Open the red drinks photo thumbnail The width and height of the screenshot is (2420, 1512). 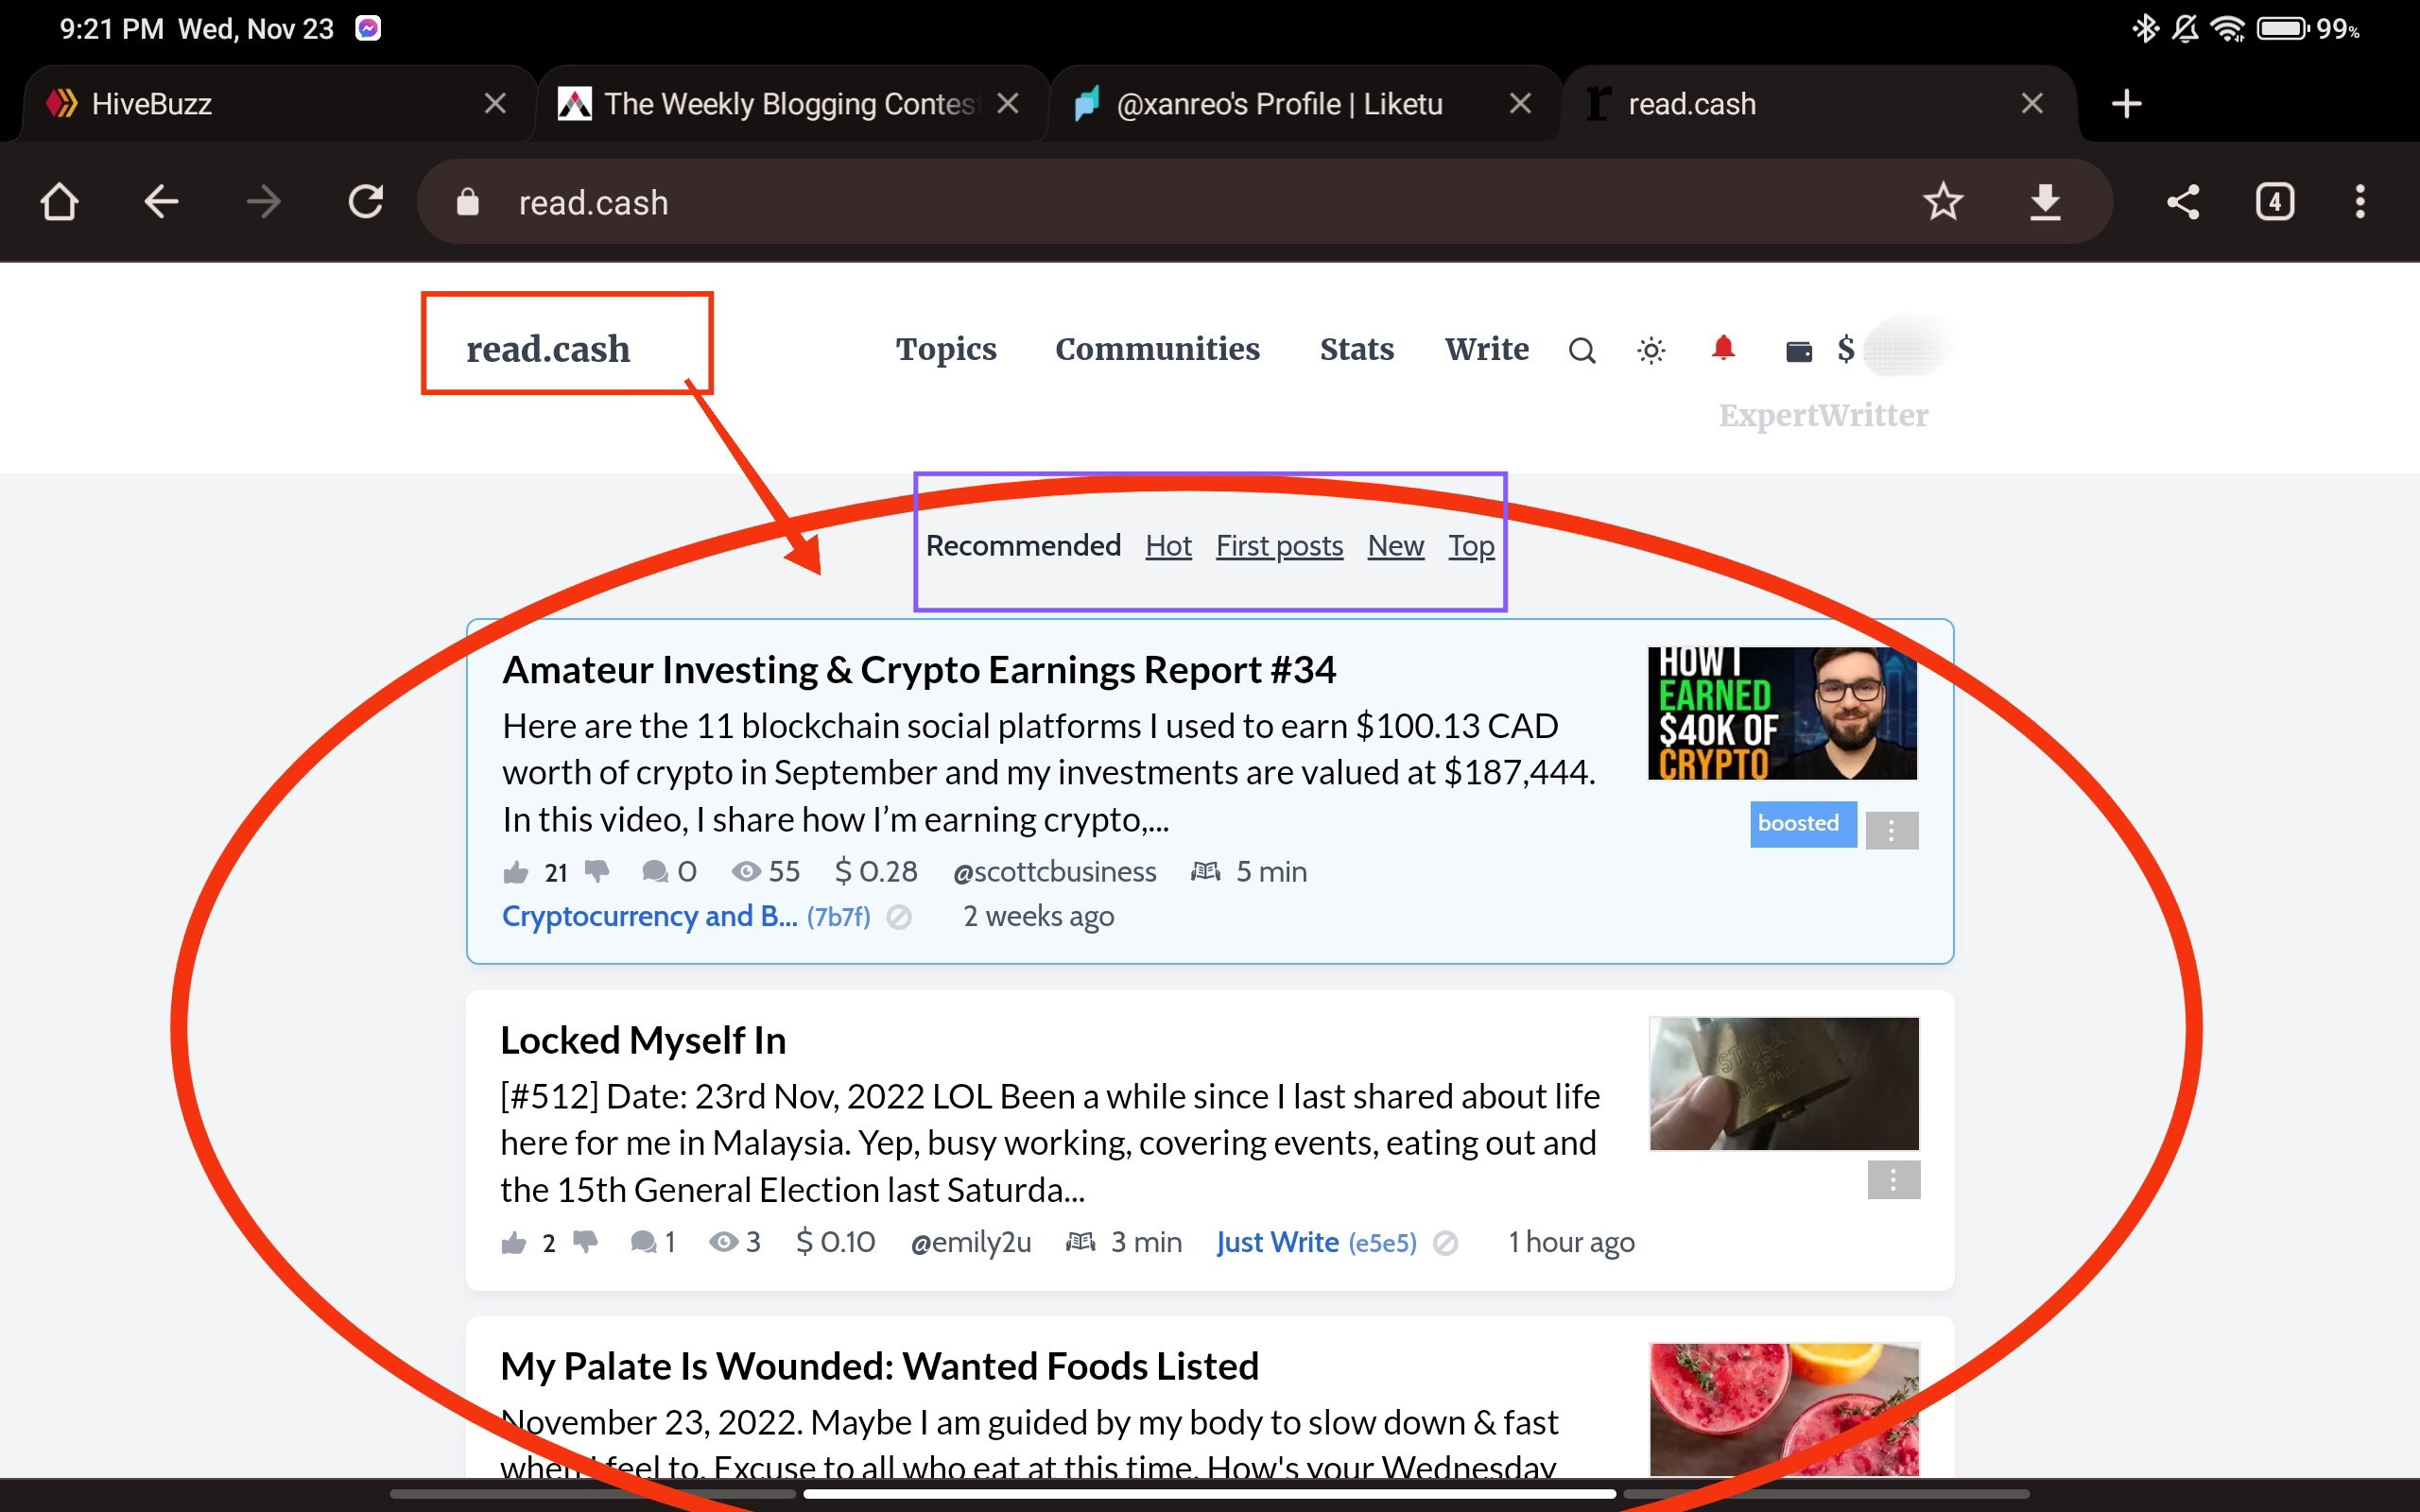(1784, 1409)
